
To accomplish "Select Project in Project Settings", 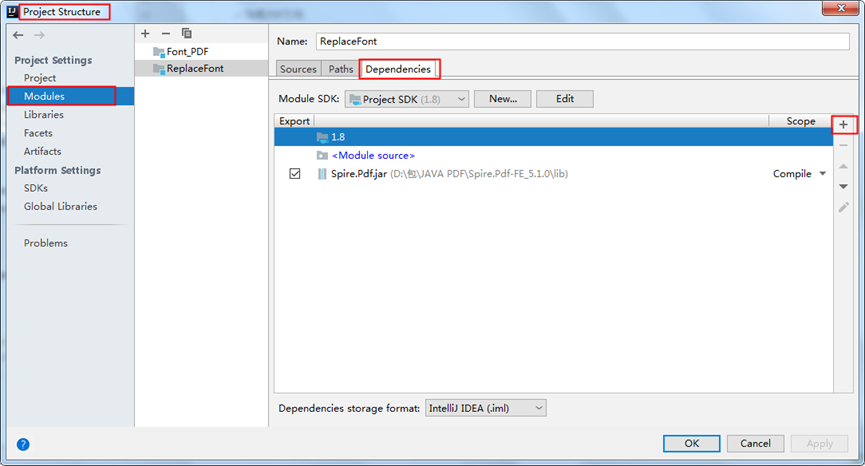I will (x=40, y=78).
